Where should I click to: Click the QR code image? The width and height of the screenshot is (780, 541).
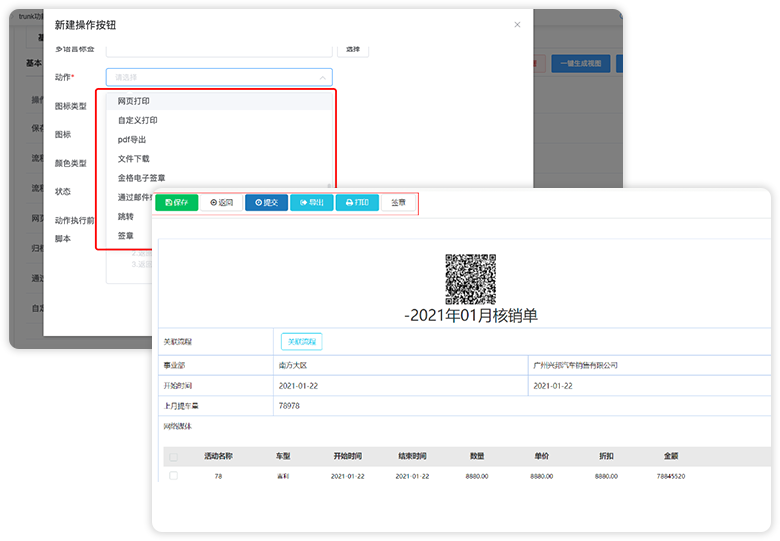471,279
